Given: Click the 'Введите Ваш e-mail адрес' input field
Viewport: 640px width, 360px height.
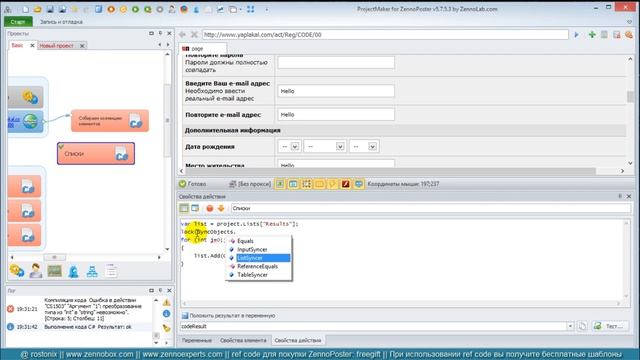Looking at the screenshot, I should point(336,91).
